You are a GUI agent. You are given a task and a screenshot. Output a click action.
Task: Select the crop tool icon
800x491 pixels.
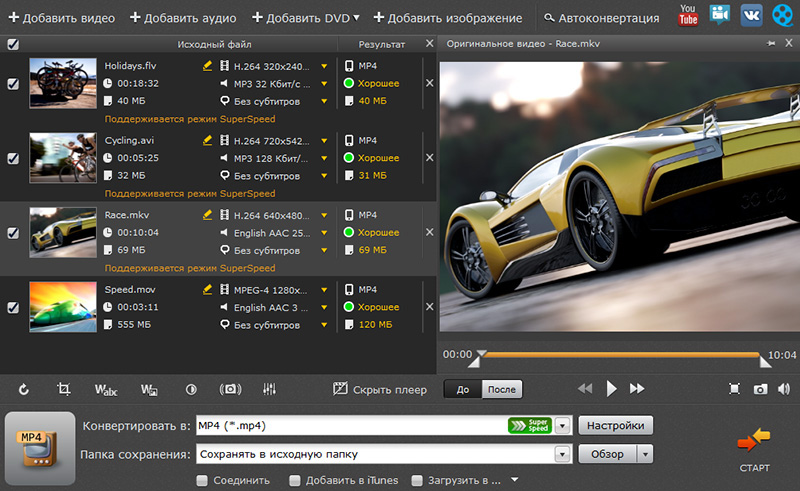click(63, 389)
